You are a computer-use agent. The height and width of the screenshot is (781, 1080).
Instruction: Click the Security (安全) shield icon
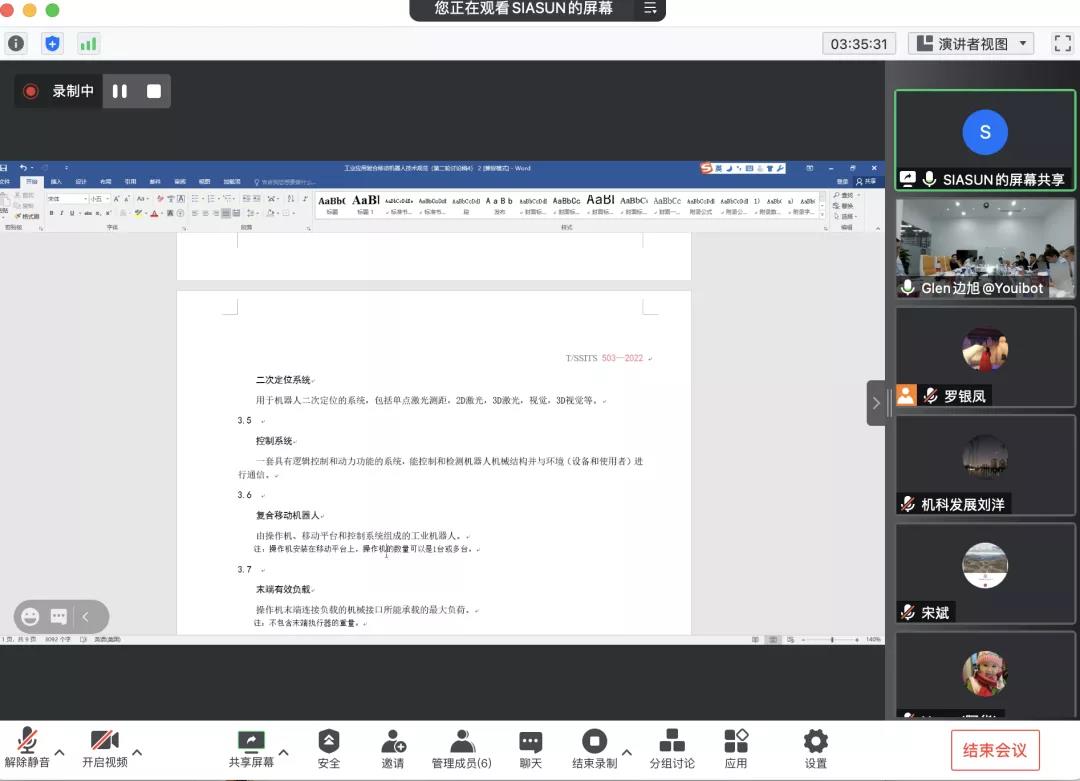tap(328, 742)
